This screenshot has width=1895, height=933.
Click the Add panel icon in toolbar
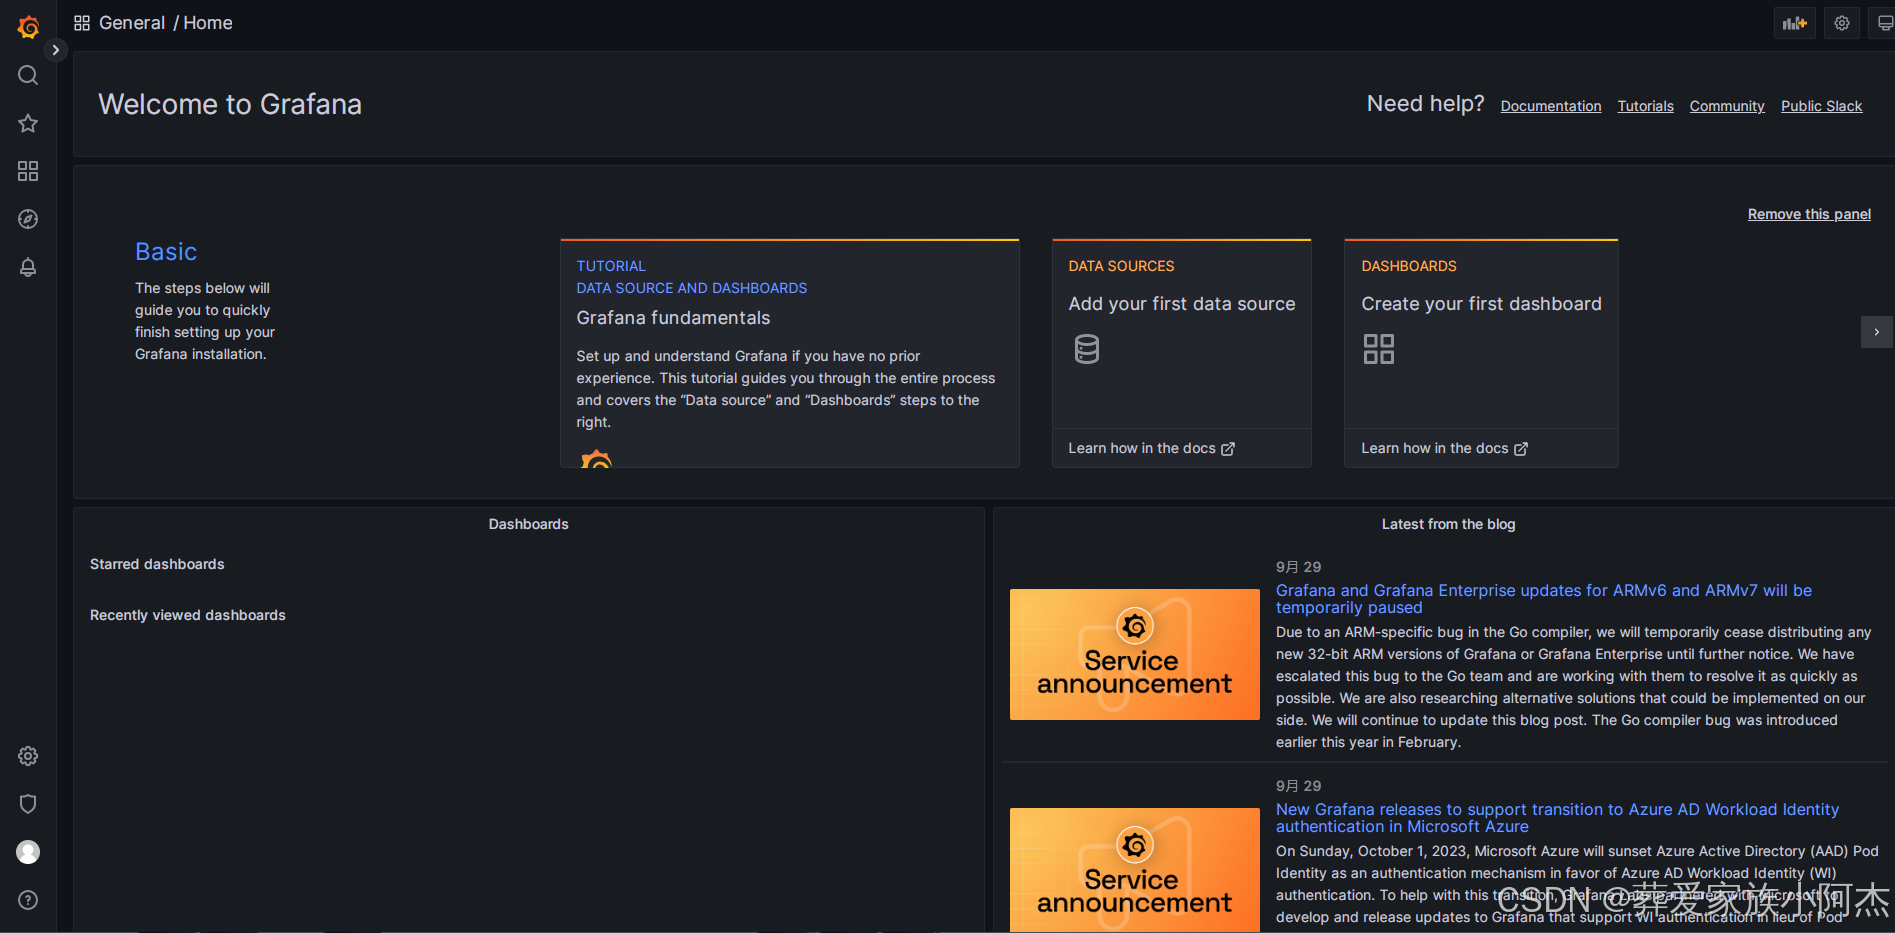coord(1795,23)
